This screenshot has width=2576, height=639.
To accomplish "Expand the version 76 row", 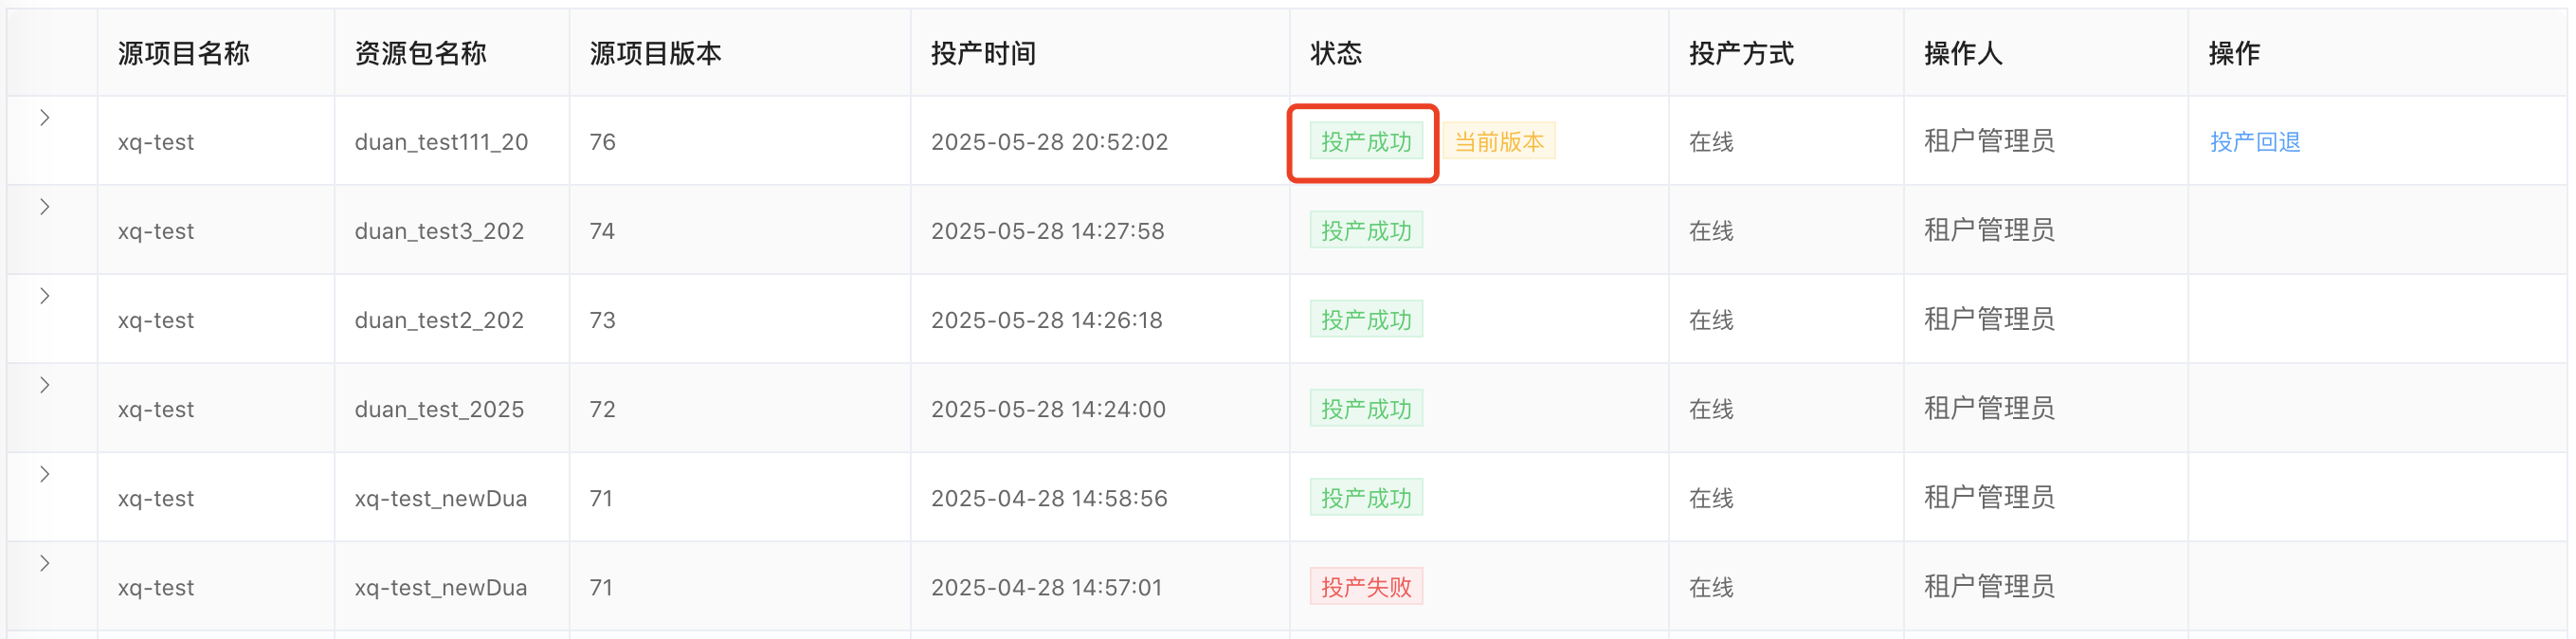I will pos(45,118).
